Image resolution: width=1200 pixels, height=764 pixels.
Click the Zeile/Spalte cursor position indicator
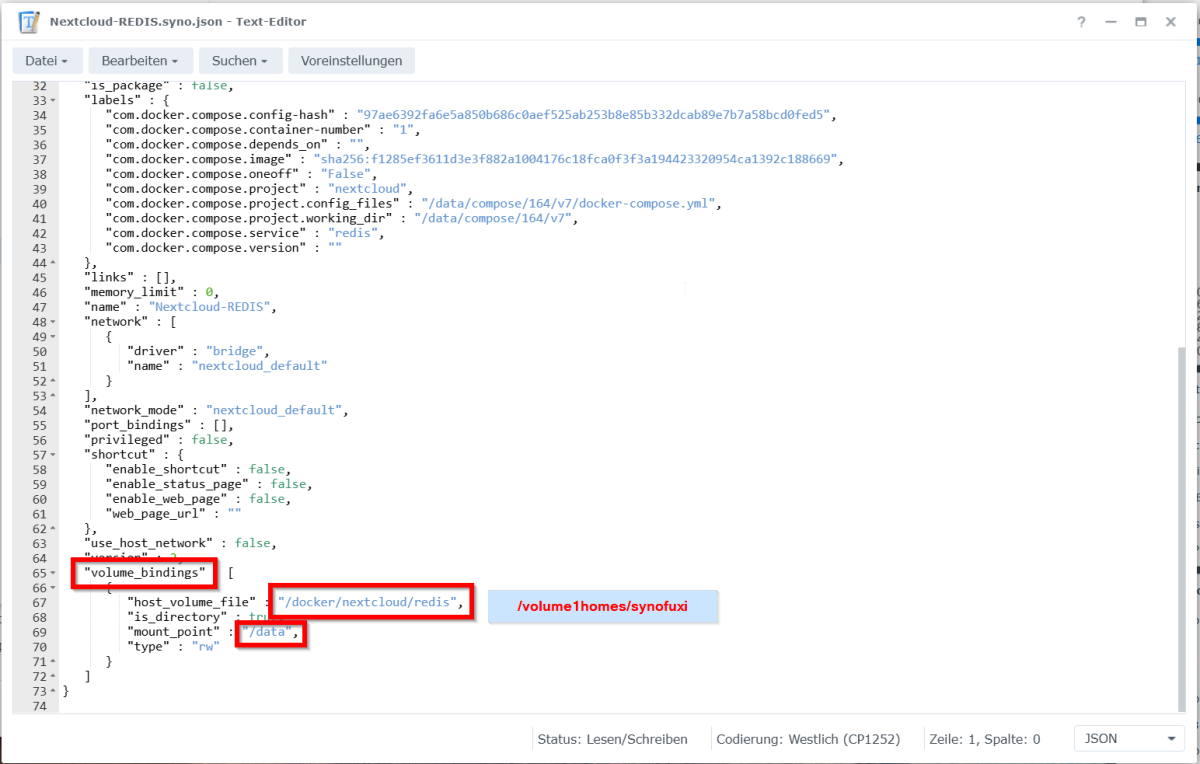click(x=983, y=739)
